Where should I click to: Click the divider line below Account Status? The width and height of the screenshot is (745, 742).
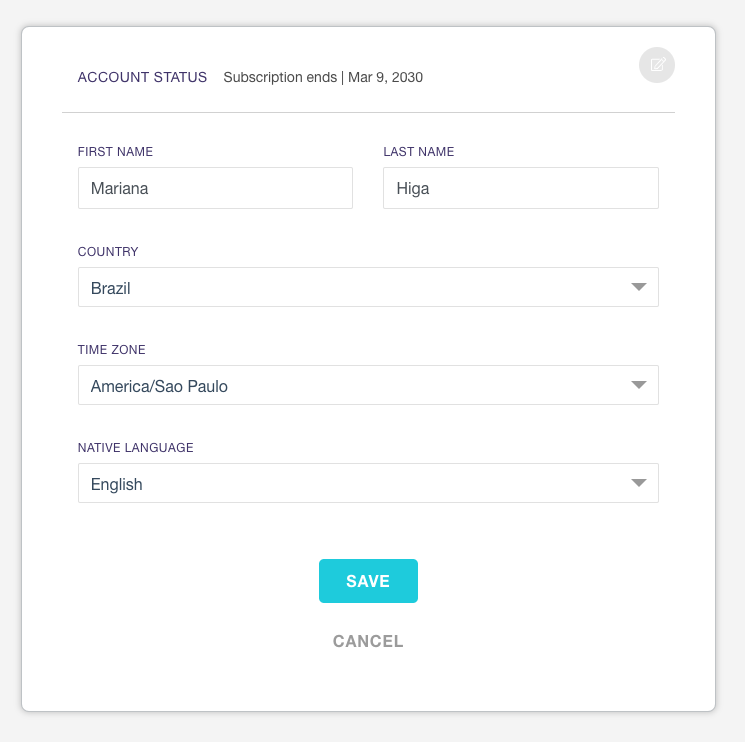pos(368,113)
